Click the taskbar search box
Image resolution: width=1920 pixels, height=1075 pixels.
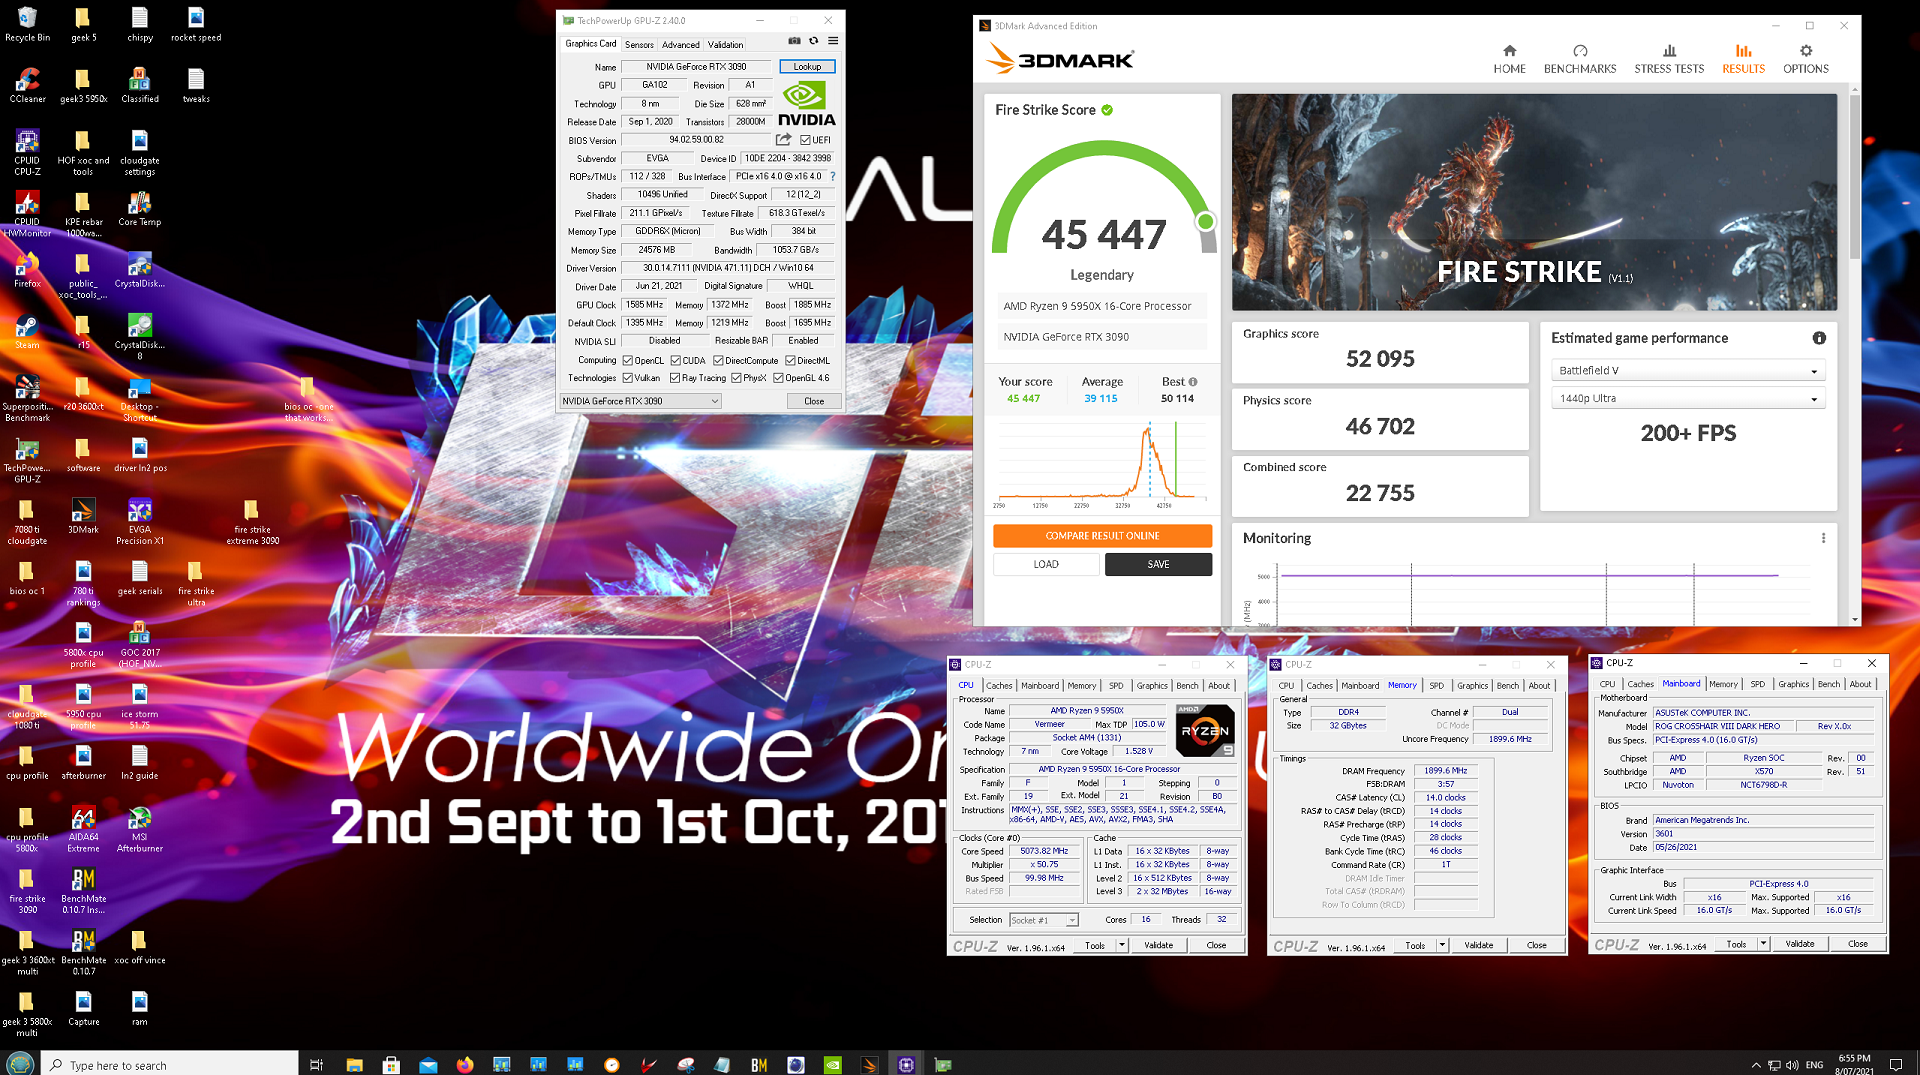[170, 1064]
